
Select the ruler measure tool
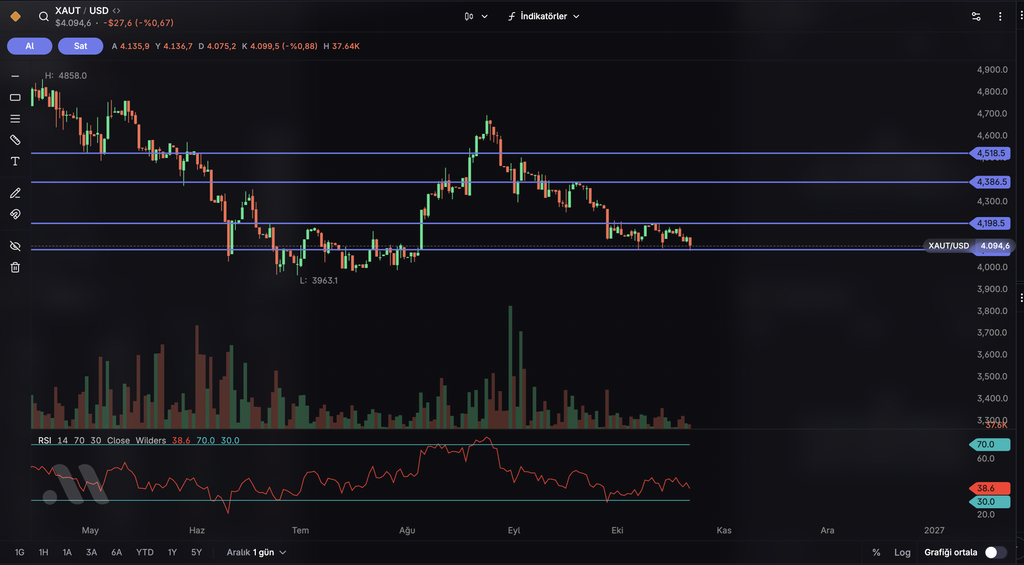pos(15,140)
